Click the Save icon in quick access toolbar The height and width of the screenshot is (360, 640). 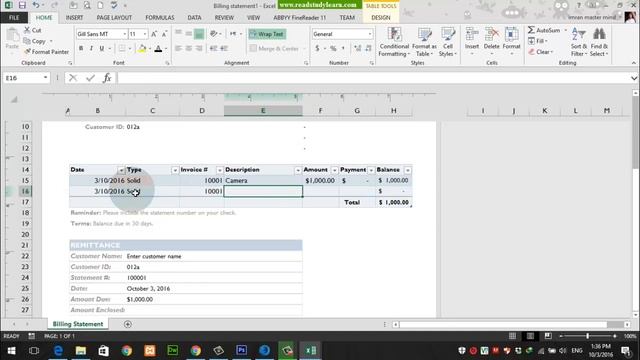(22, 5)
